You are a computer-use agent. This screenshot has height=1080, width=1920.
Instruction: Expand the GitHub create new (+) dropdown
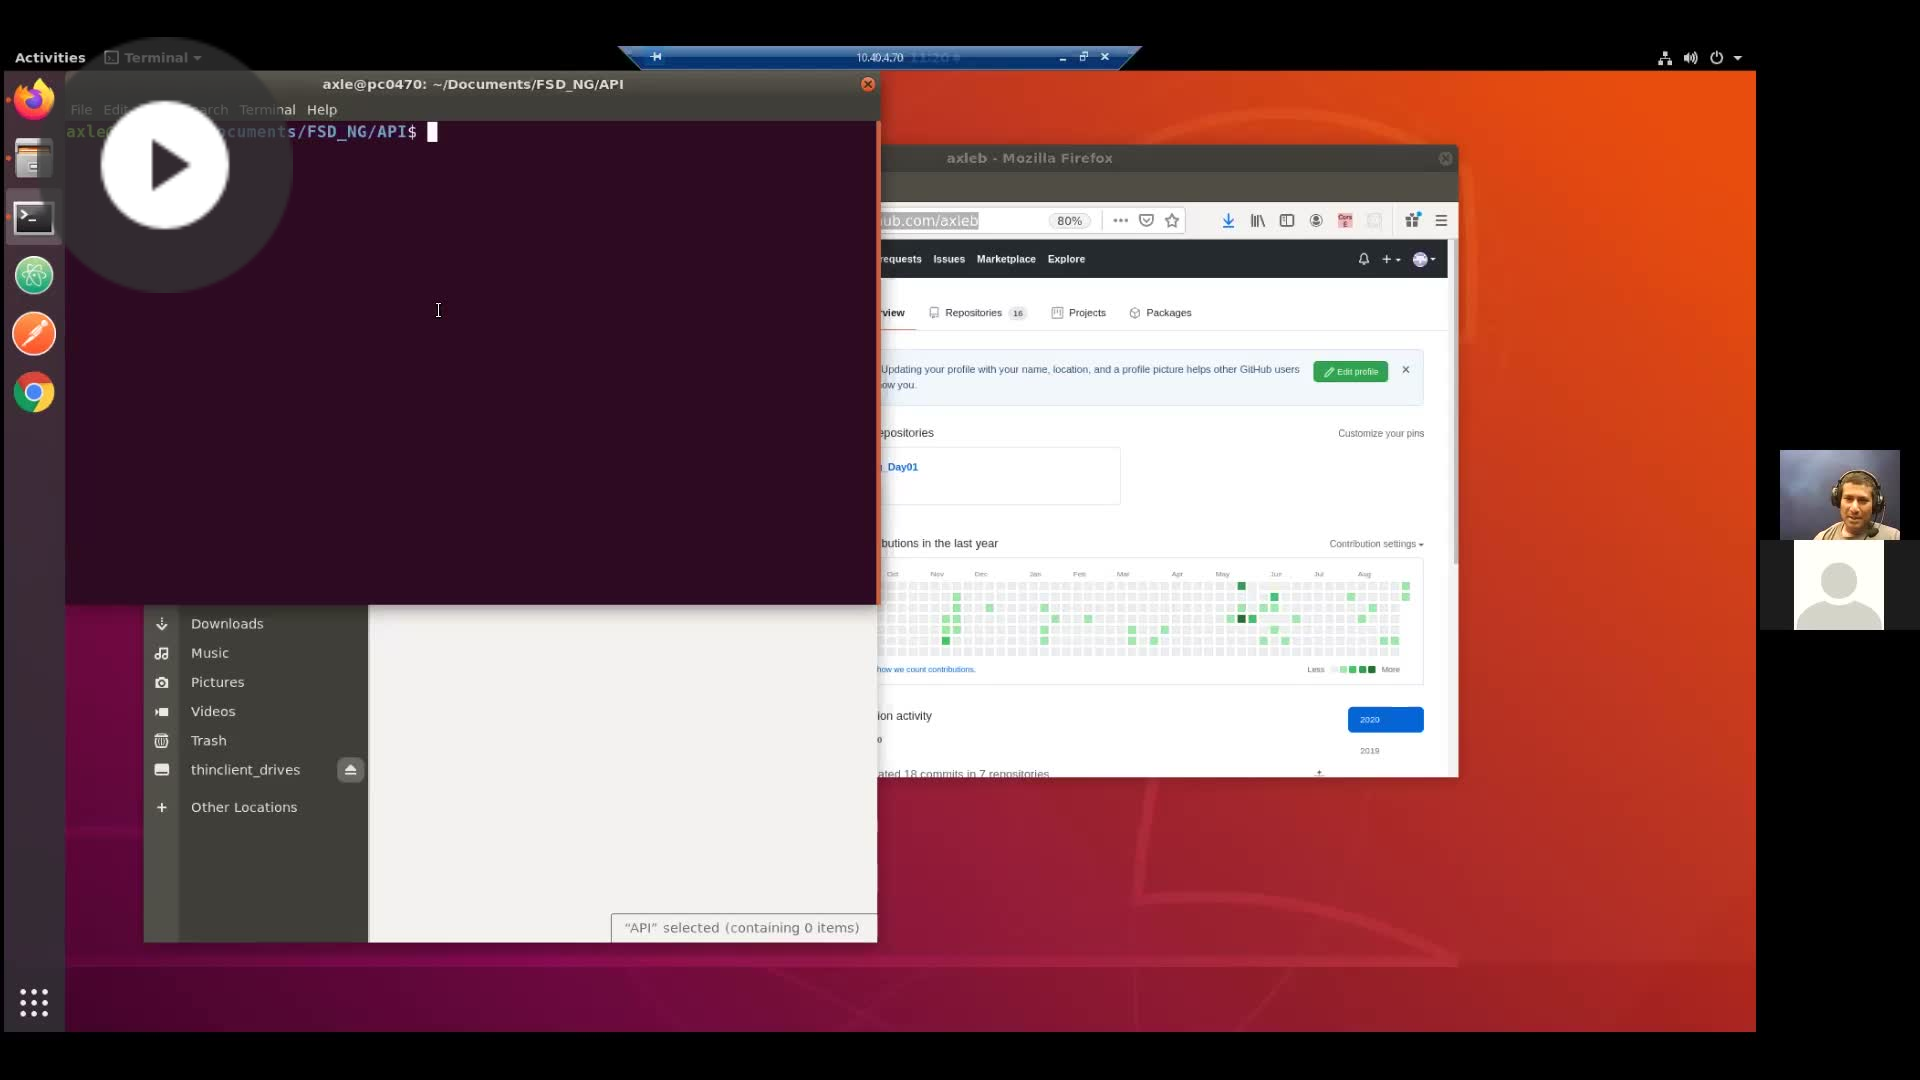(x=1390, y=259)
